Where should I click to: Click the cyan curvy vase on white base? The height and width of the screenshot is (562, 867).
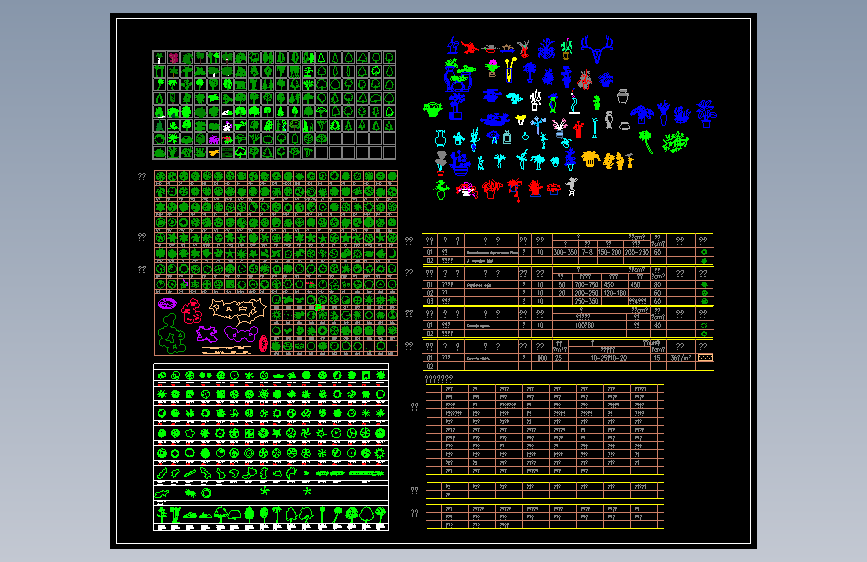click(574, 101)
